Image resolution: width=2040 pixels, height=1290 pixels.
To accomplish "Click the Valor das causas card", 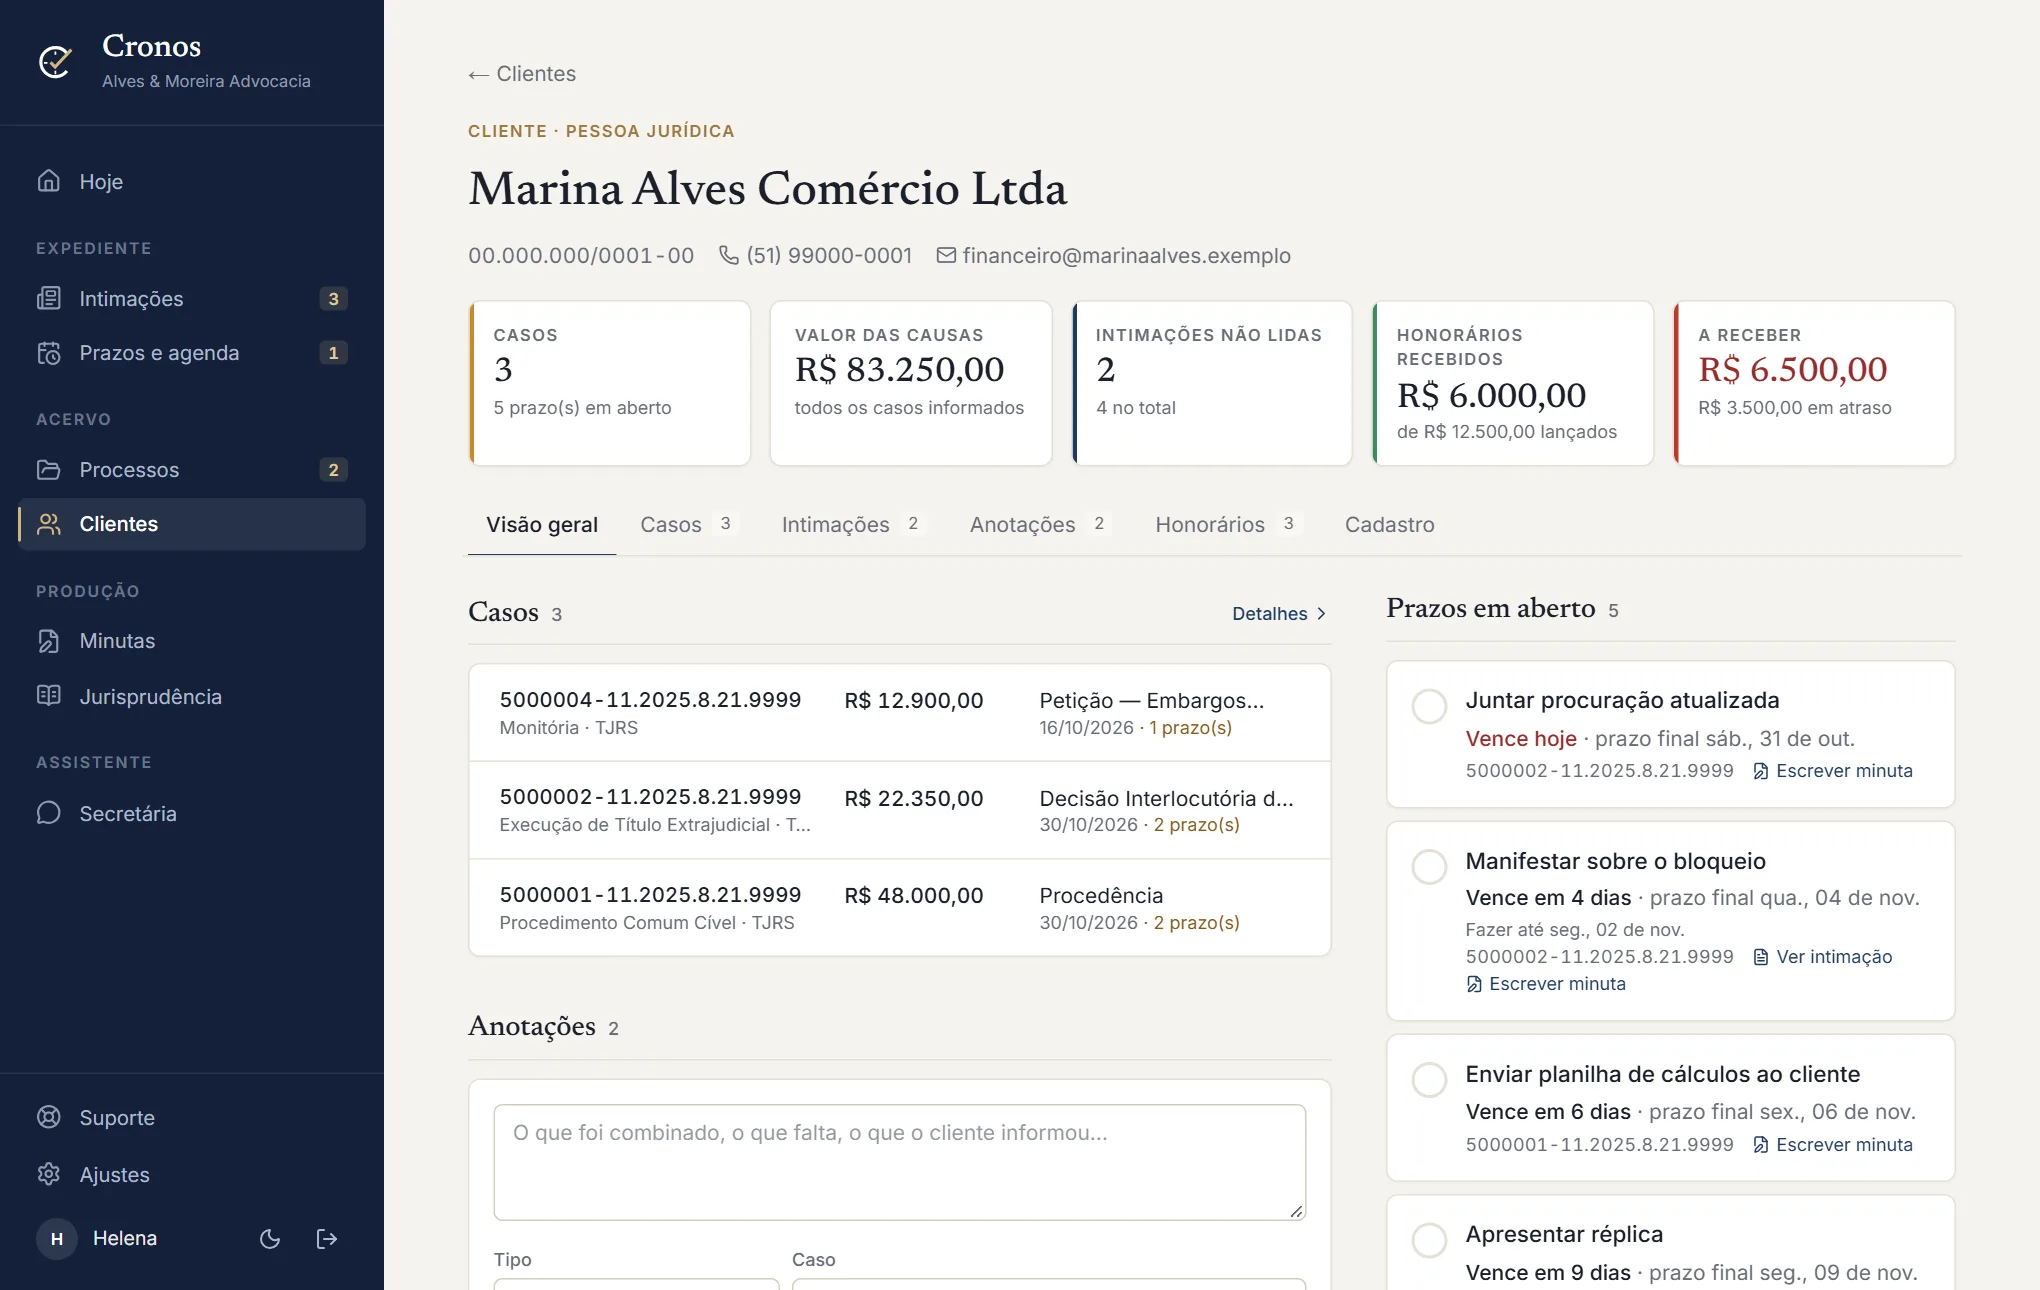I will (911, 383).
